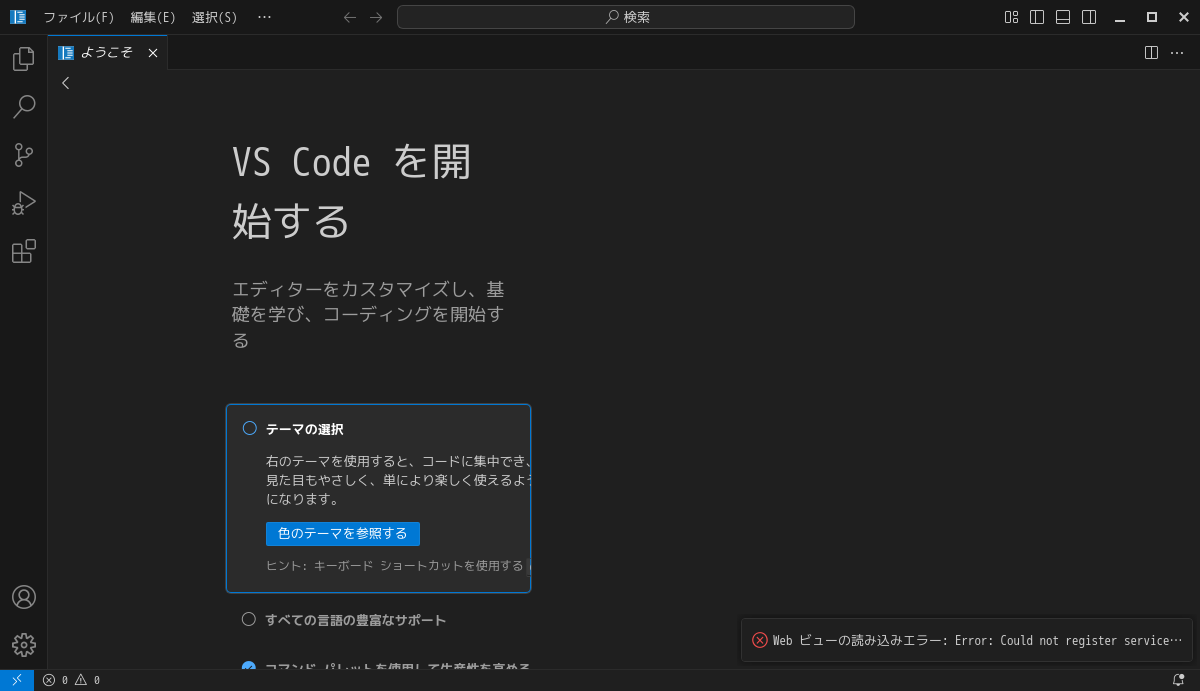Click the Web ビュー error notification text
Viewport: 1200px width, 691px height.
(x=977, y=641)
